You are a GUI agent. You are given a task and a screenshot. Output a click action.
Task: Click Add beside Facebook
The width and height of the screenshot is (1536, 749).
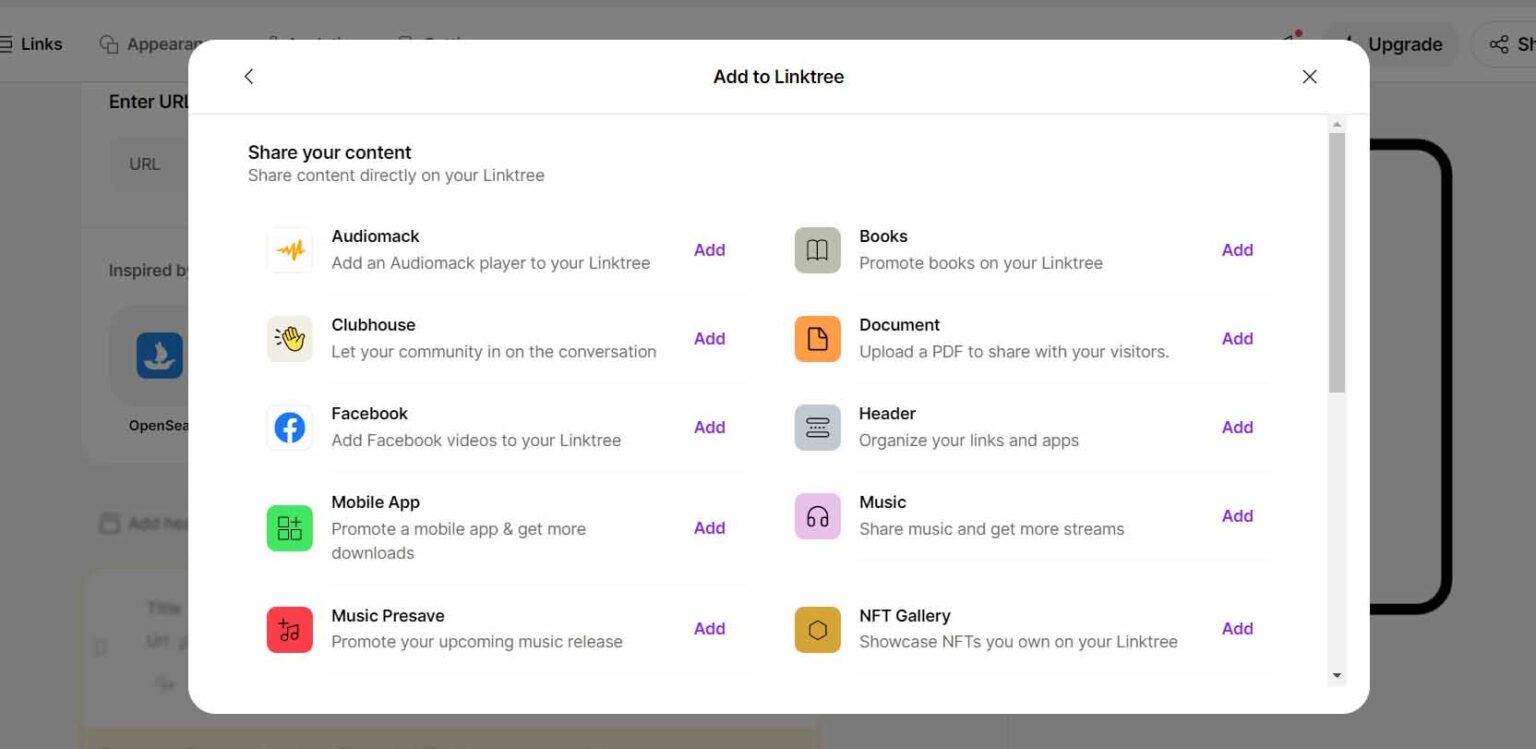click(x=710, y=427)
